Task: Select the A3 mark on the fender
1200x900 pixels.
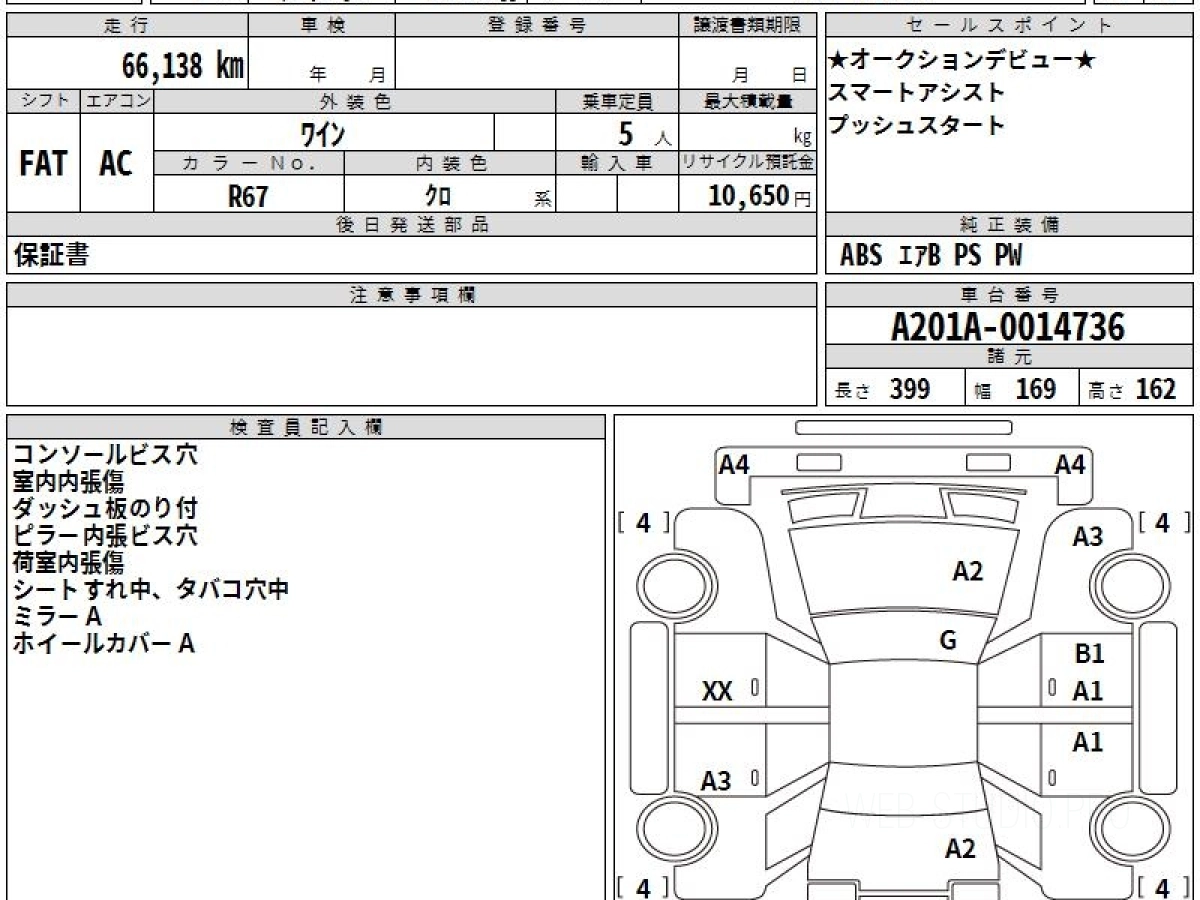Action: tap(1088, 537)
